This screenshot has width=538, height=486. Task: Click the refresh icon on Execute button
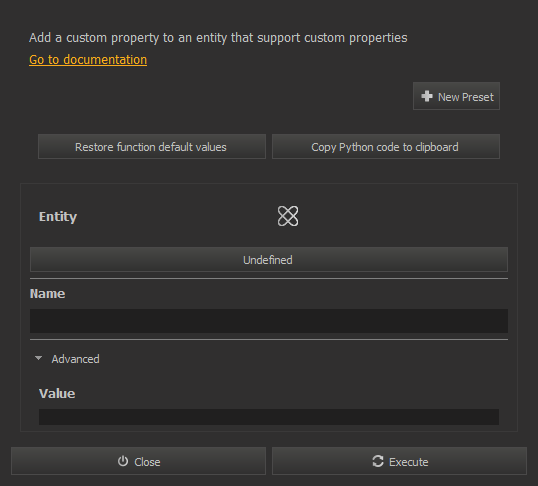(378, 461)
